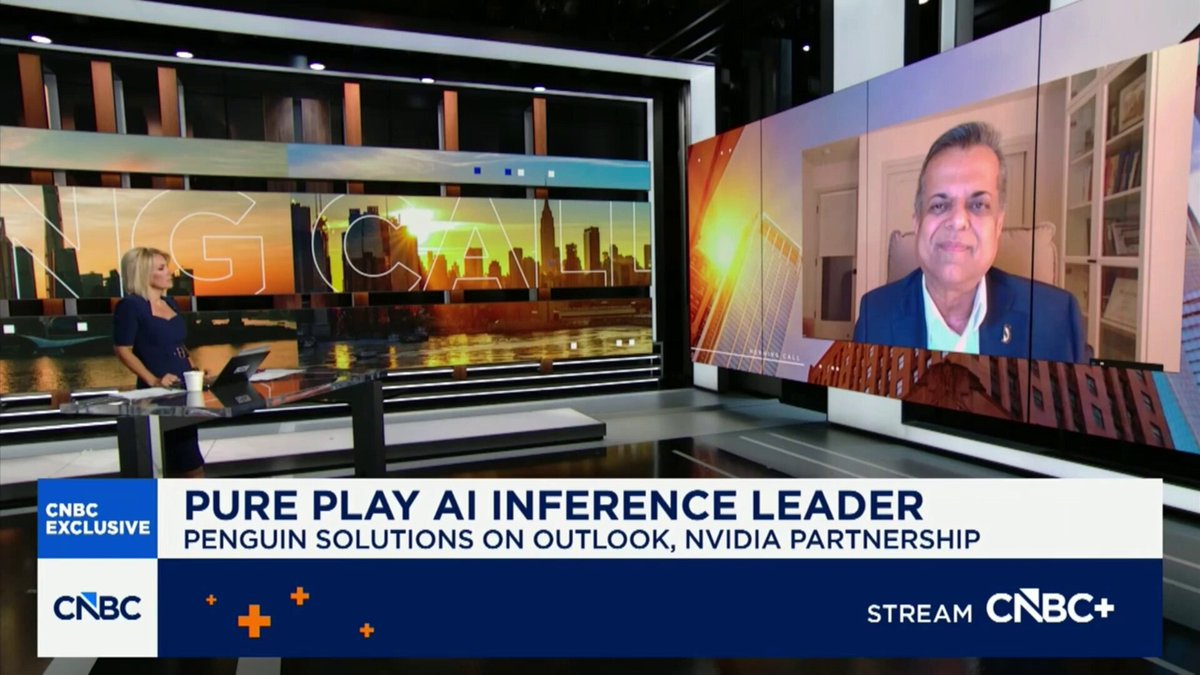This screenshot has height=675, width=1200.
Task: Click the word STREAM in the lower banner
Action: [919, 613]
